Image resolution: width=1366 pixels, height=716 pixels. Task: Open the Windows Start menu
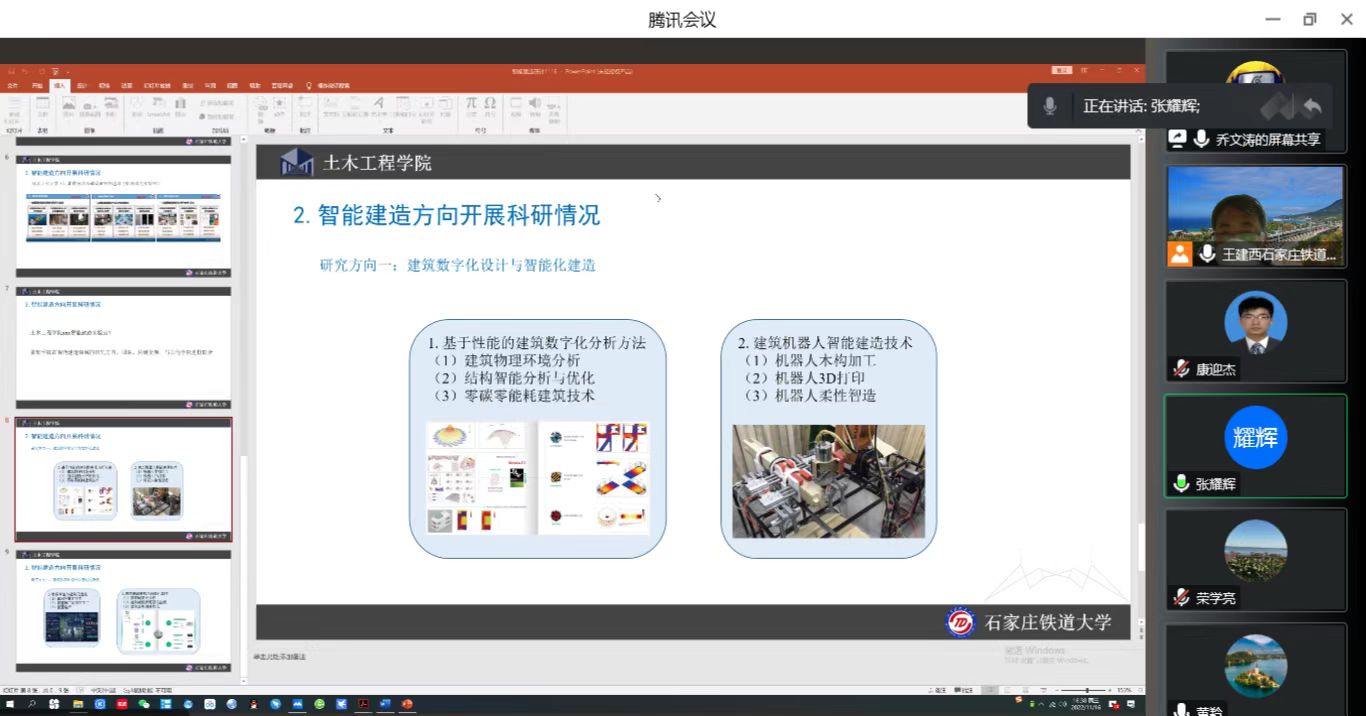coord(9,704)
